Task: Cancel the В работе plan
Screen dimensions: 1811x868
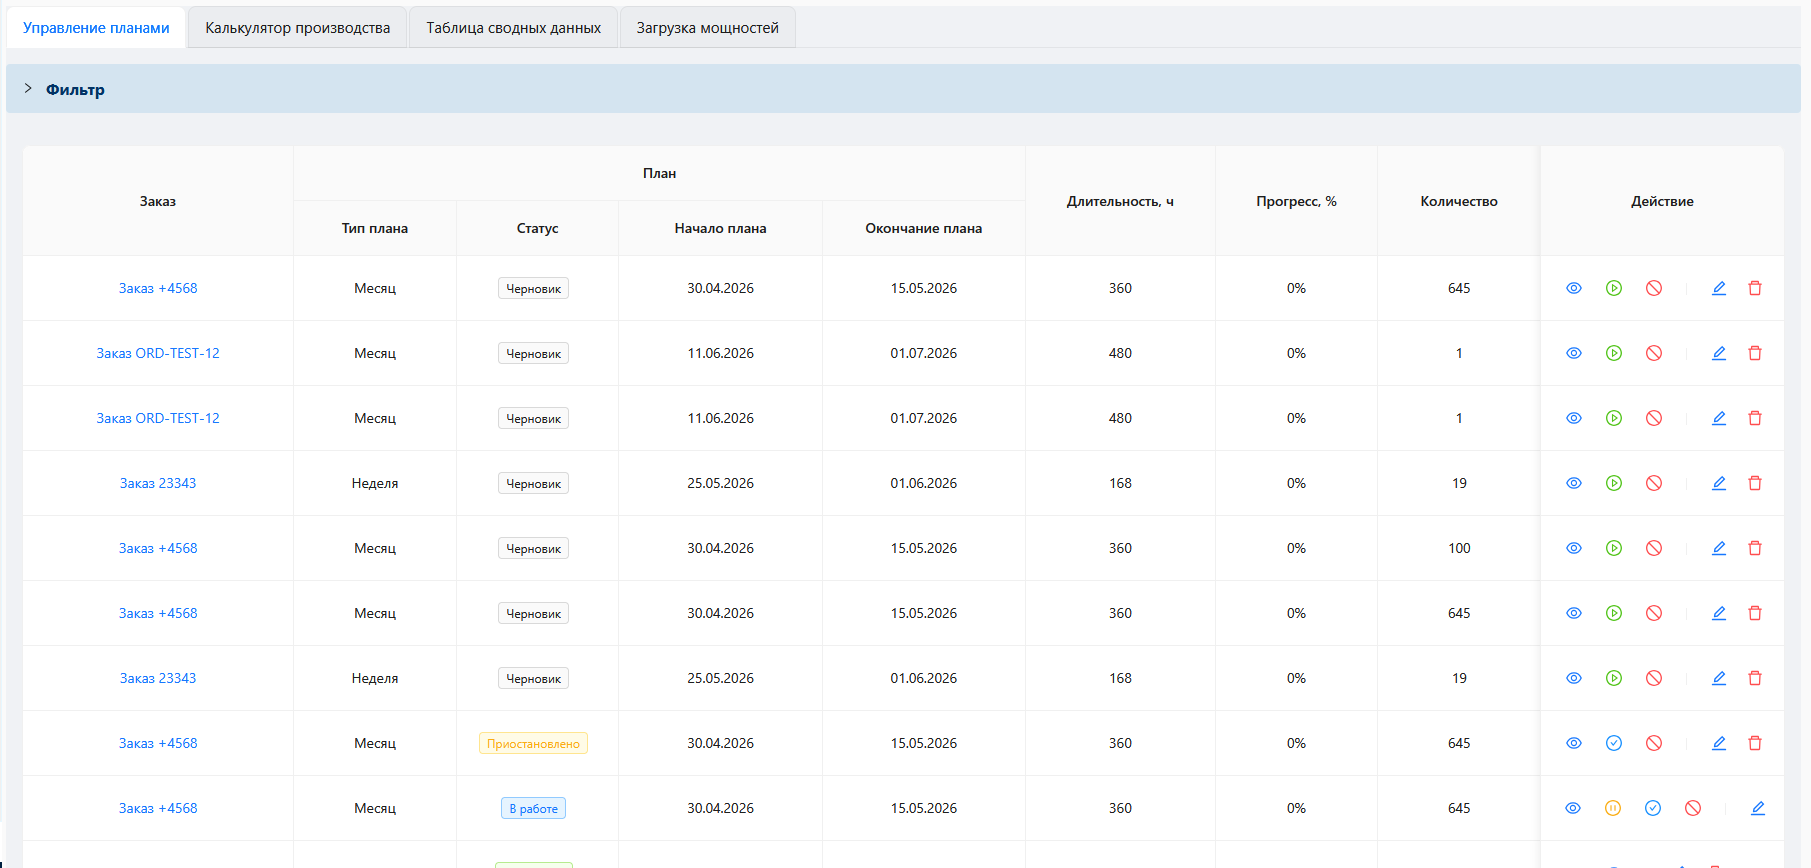Action: click(1693, 808)
